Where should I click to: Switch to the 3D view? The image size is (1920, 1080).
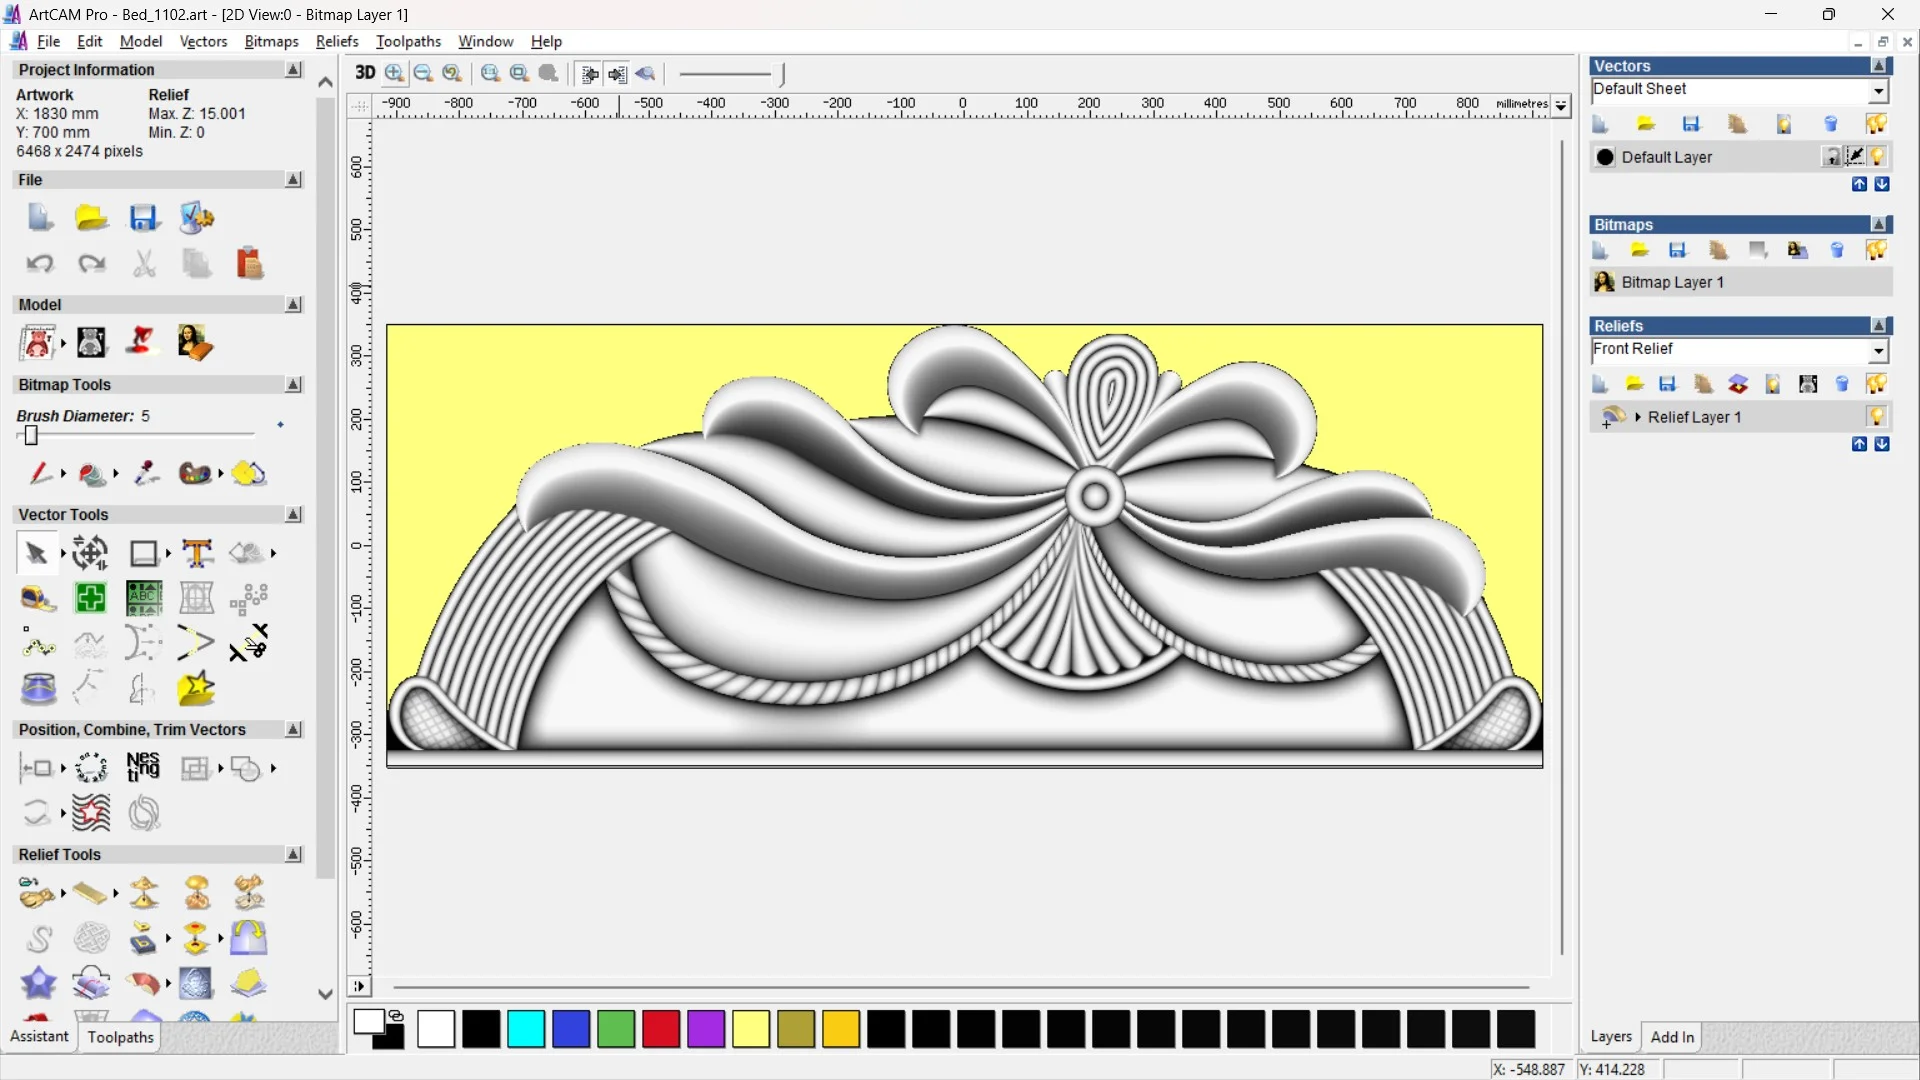(365, 73)
